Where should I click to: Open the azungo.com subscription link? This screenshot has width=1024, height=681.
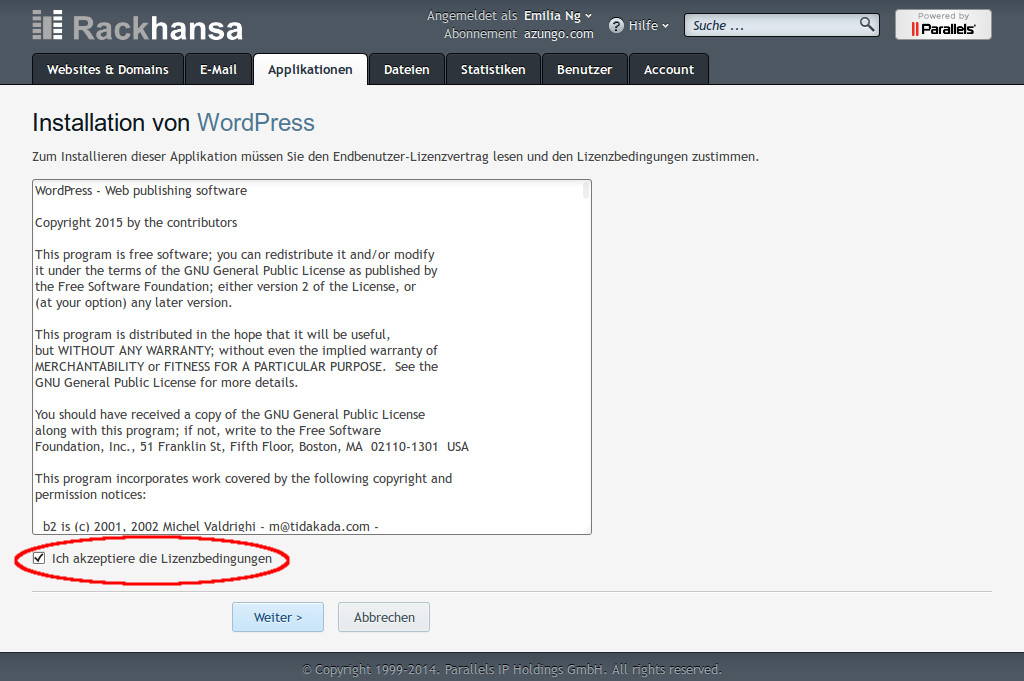pos(558,34)
